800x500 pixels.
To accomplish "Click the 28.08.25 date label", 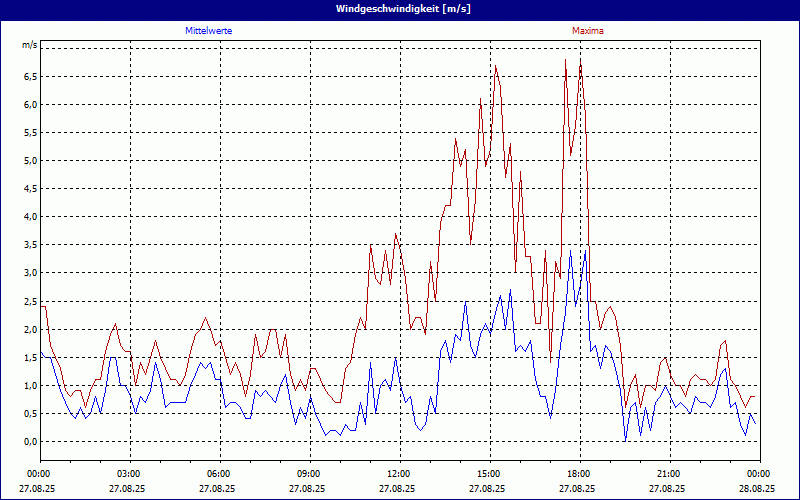I will click(757, 489).
